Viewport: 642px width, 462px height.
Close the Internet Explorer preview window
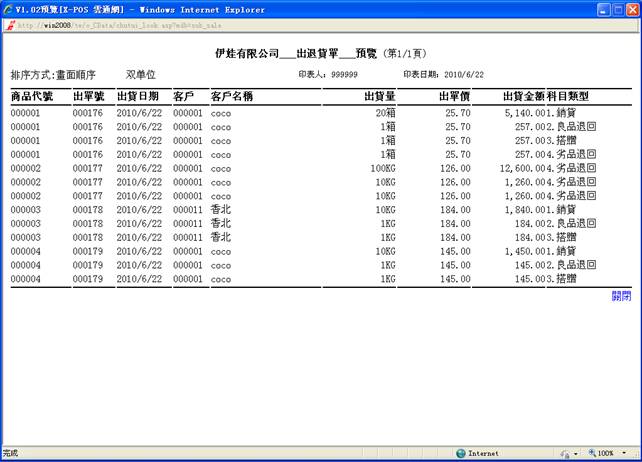[x=625, y=10]
